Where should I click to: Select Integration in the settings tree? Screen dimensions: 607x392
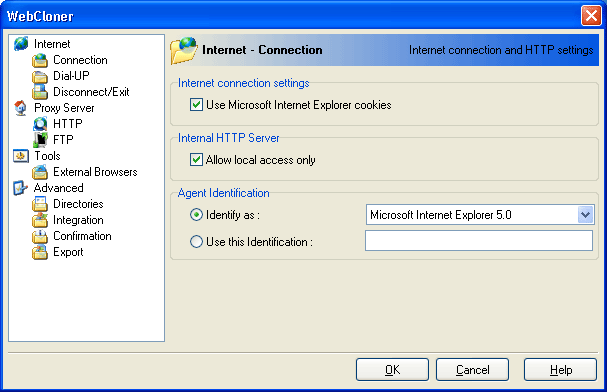coord(78,220)
